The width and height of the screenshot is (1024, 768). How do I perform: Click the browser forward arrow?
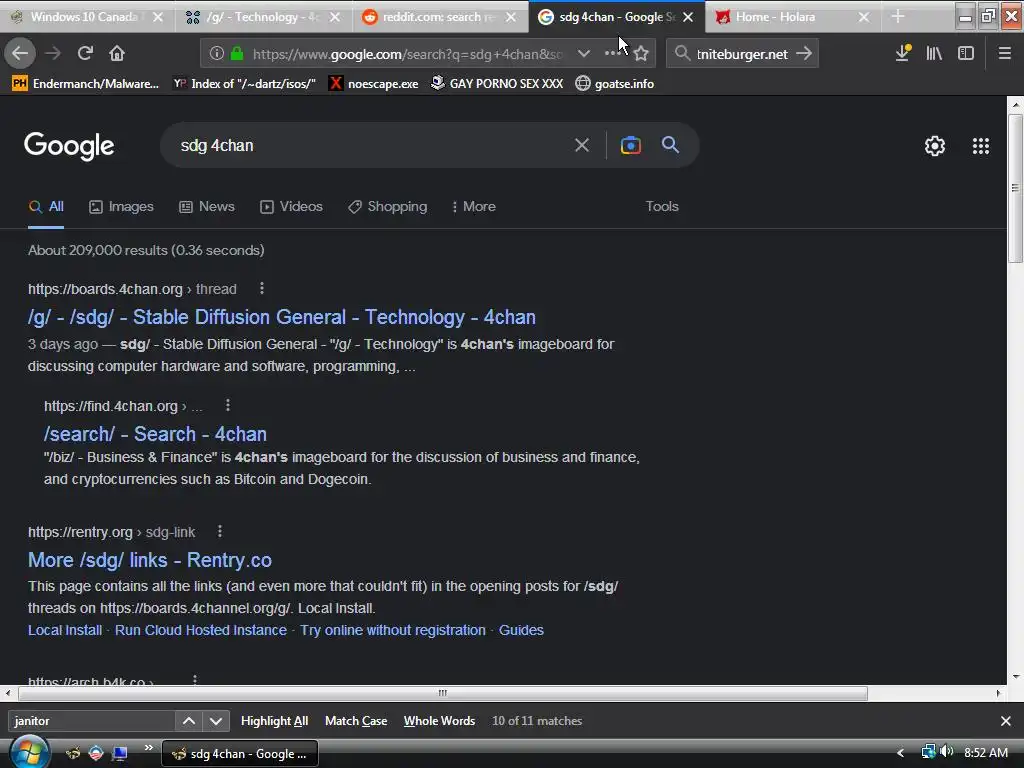[52, 53]
